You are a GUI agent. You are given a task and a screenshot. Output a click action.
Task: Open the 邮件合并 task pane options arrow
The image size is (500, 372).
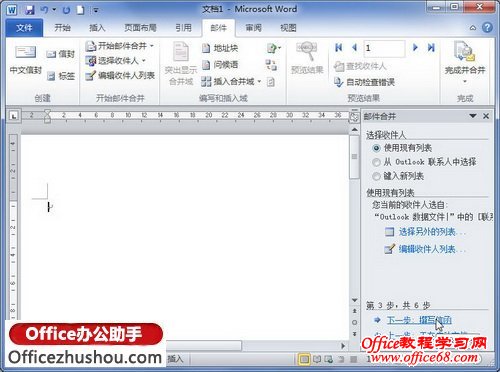pyautogui.click(x=473, y=116)
